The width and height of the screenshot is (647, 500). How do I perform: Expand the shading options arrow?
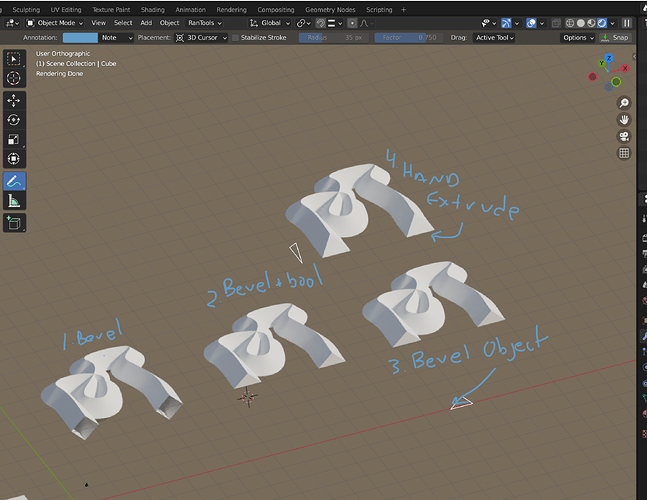pos(612,23)
